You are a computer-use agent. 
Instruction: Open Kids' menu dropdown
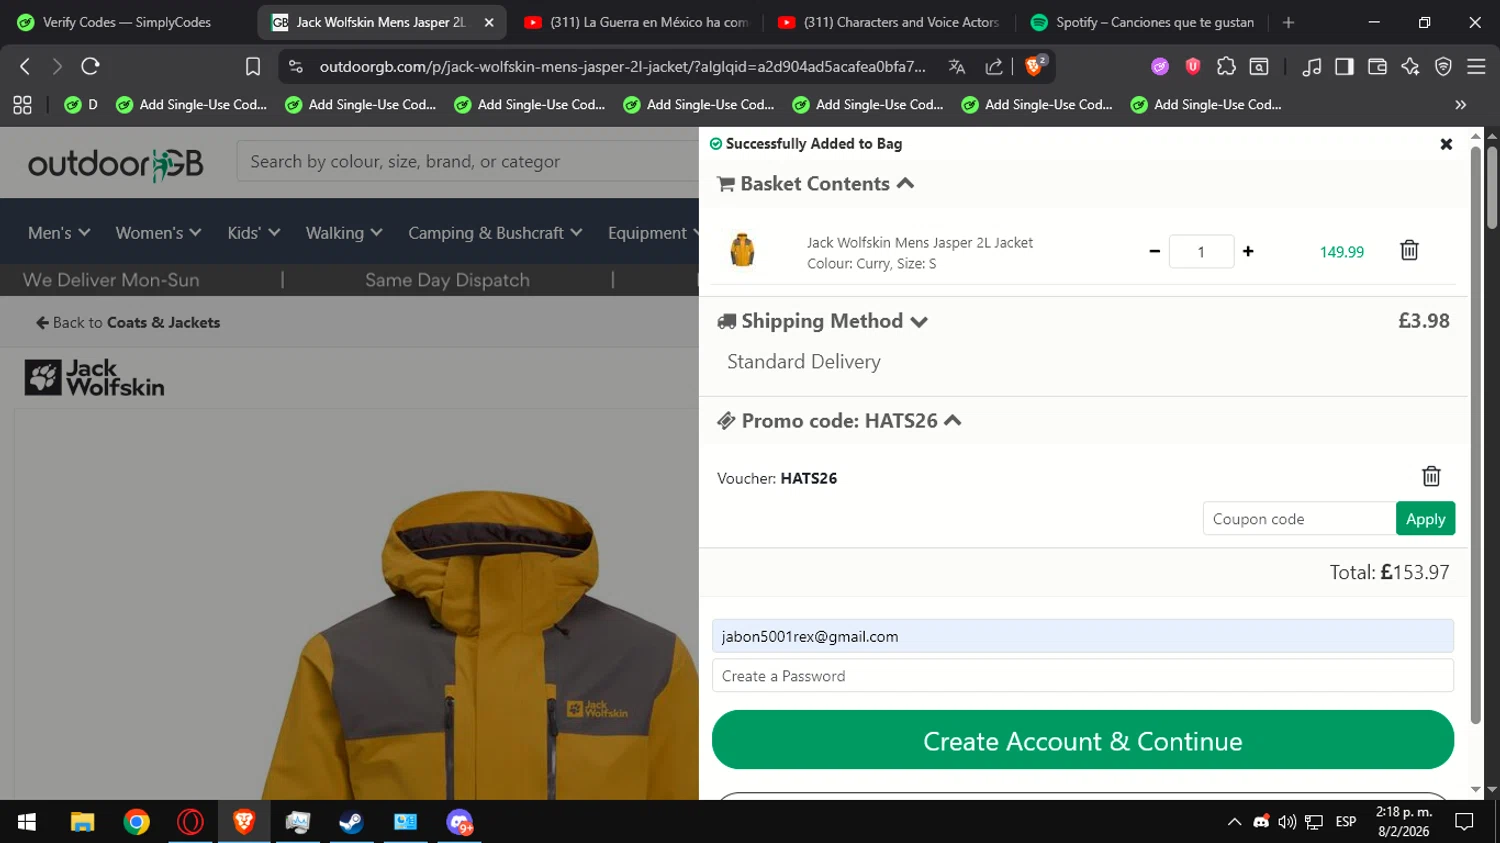point(253,233)
